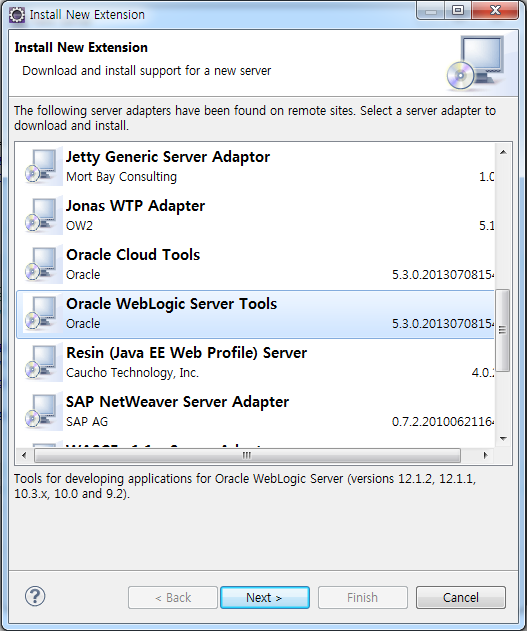Click the OW2 vendor label
This screenshot has height=631, width=527.
[x=79, y=225]
